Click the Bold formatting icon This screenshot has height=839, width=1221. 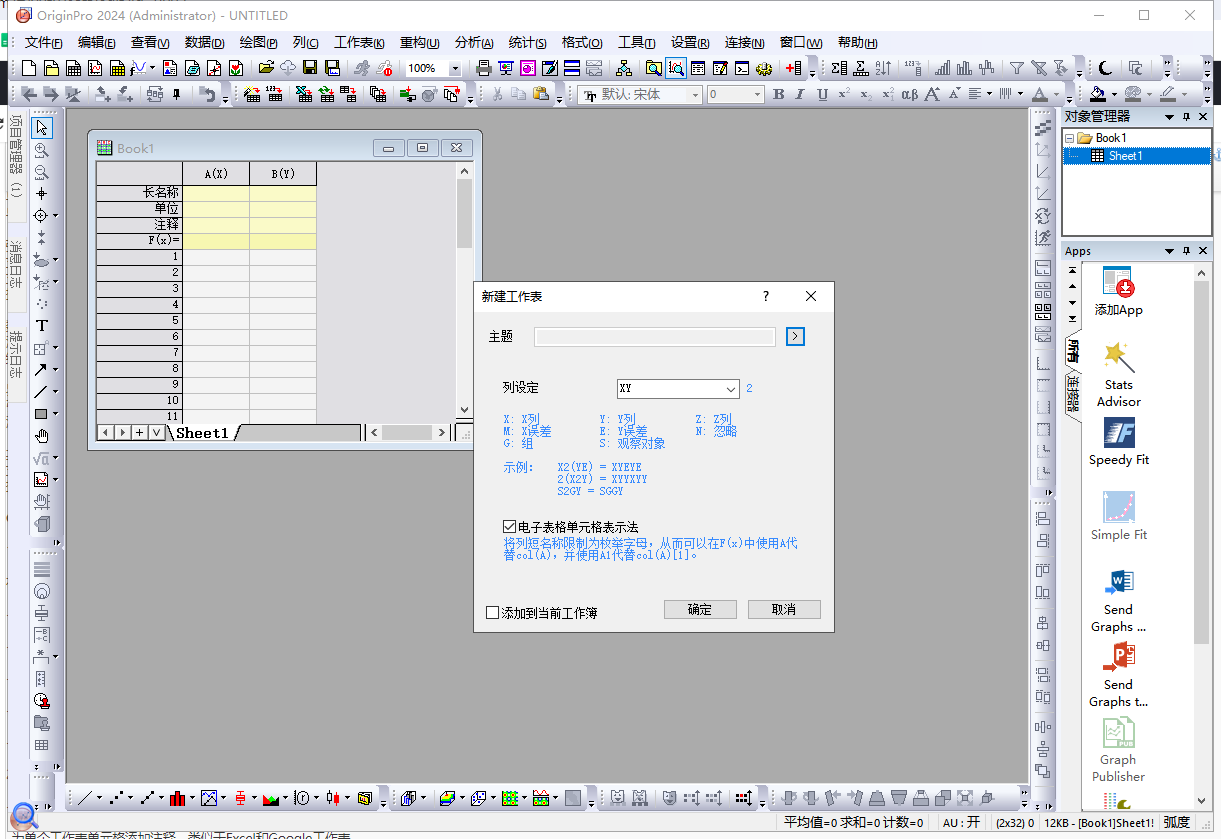[778, 94]
